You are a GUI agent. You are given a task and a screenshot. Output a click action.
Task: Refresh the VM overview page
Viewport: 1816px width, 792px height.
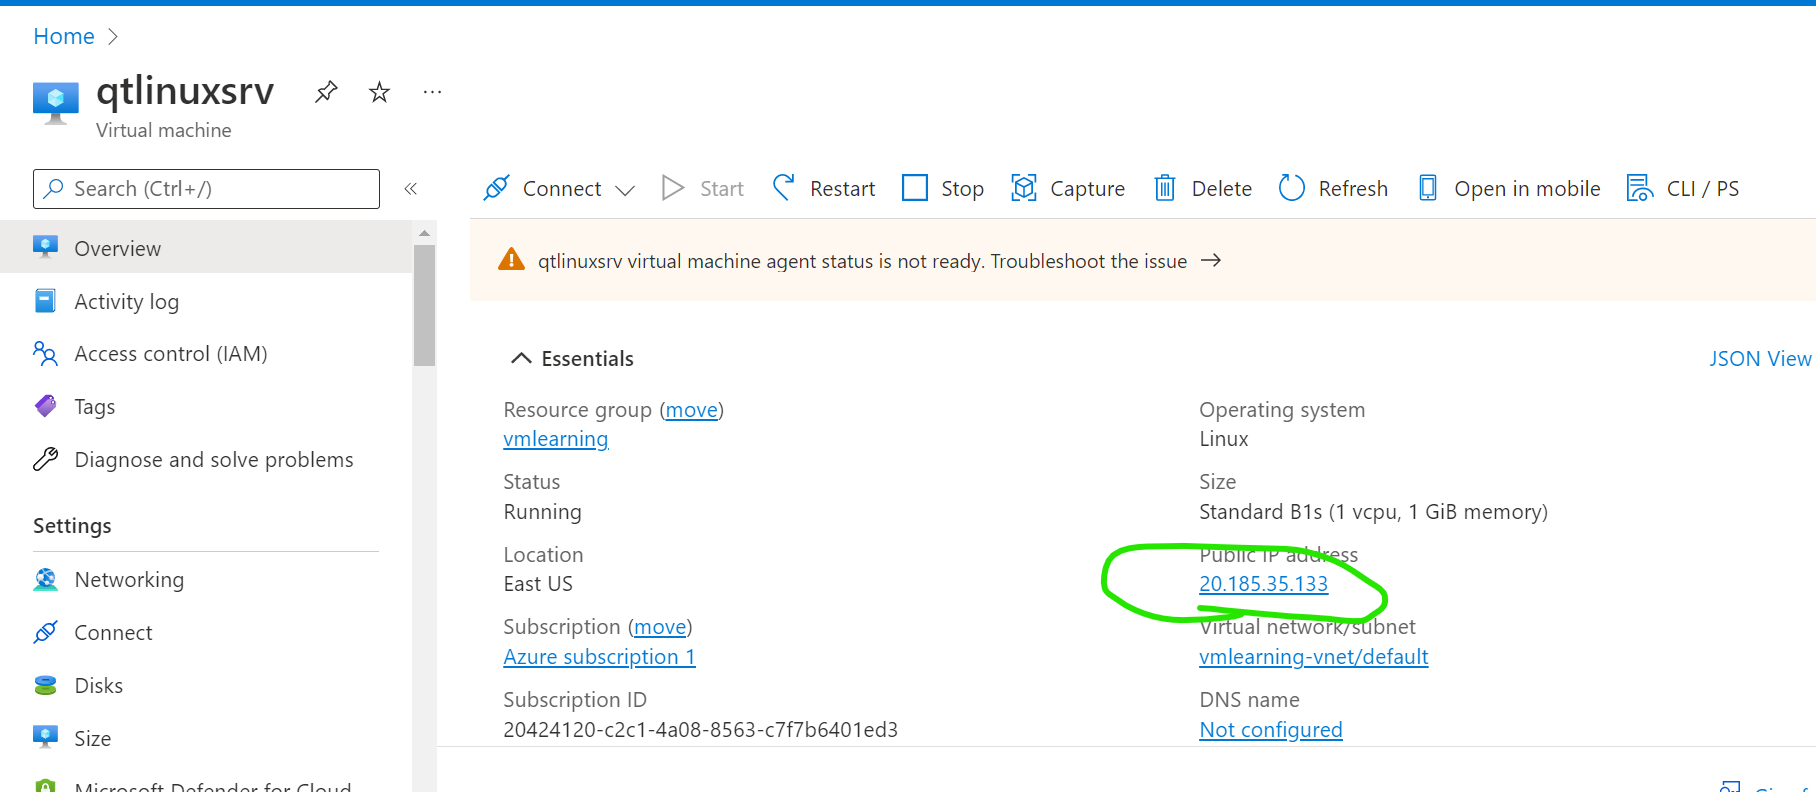[1333, 188]
